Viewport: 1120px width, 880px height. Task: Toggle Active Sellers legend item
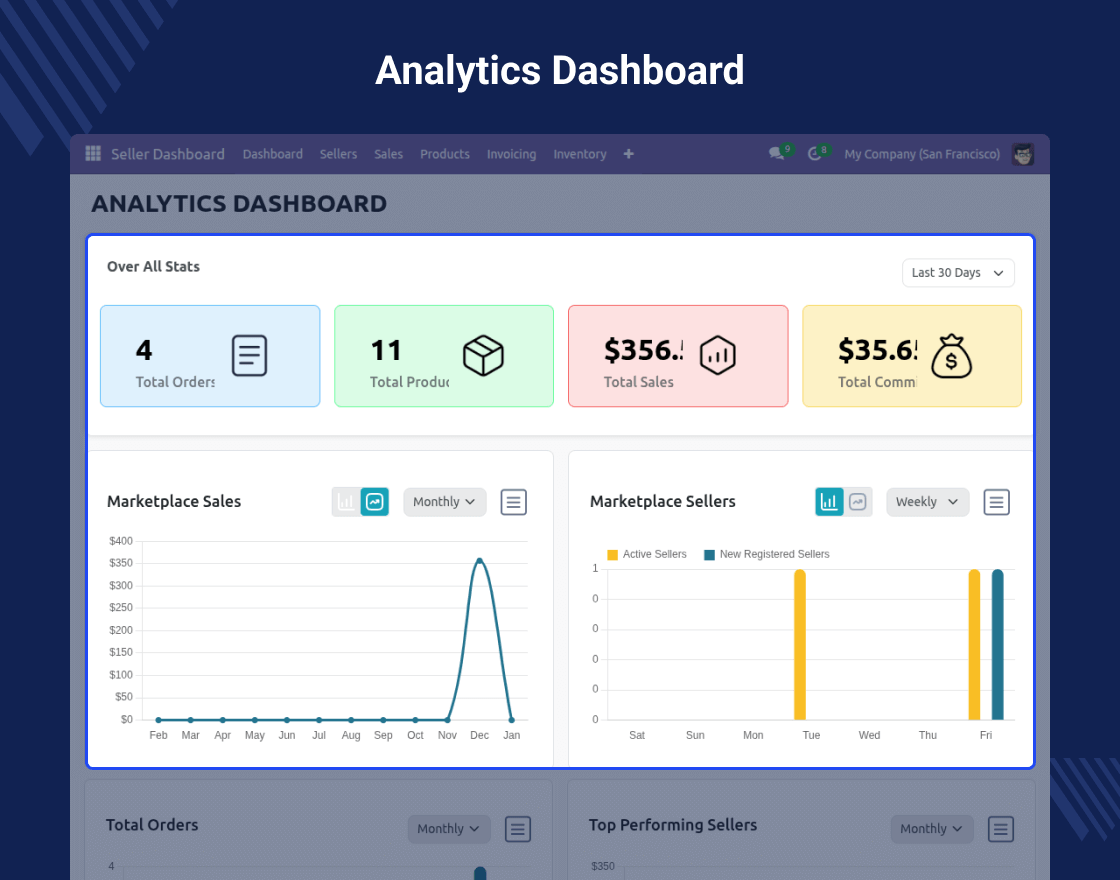coord(646,554)
